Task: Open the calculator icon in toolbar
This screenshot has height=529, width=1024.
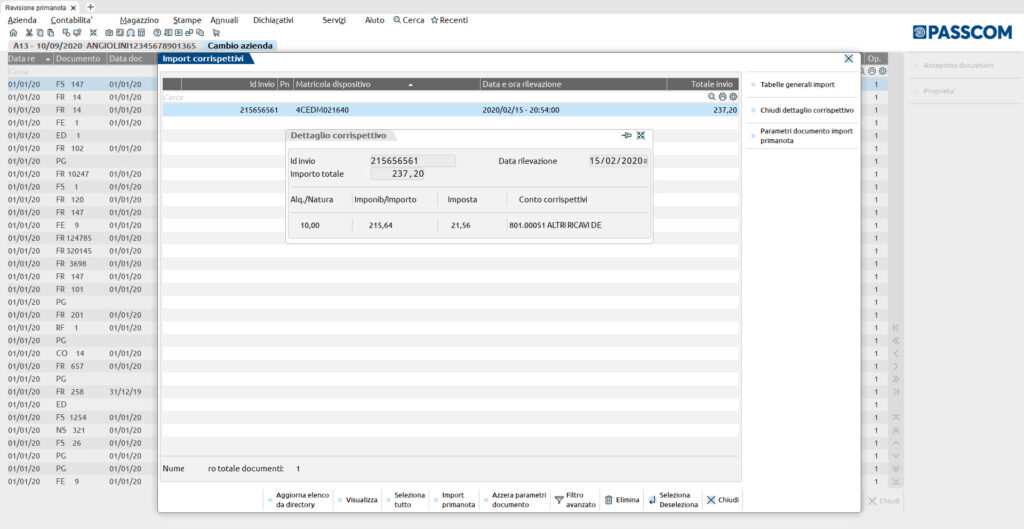Action: (141, 33)
